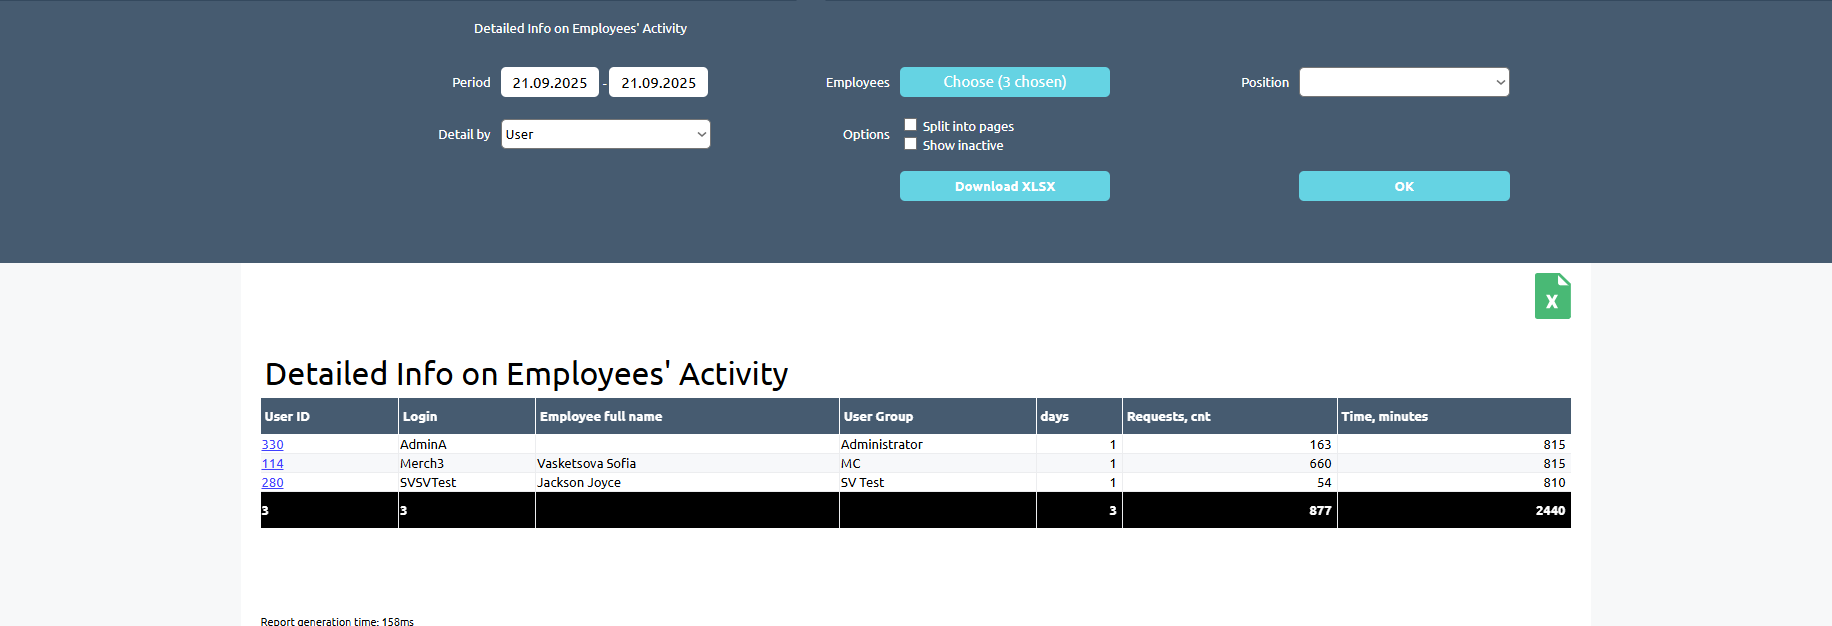Click the green Excel export icon
The image size is (1832, 626).
(x=1552, y=297)
